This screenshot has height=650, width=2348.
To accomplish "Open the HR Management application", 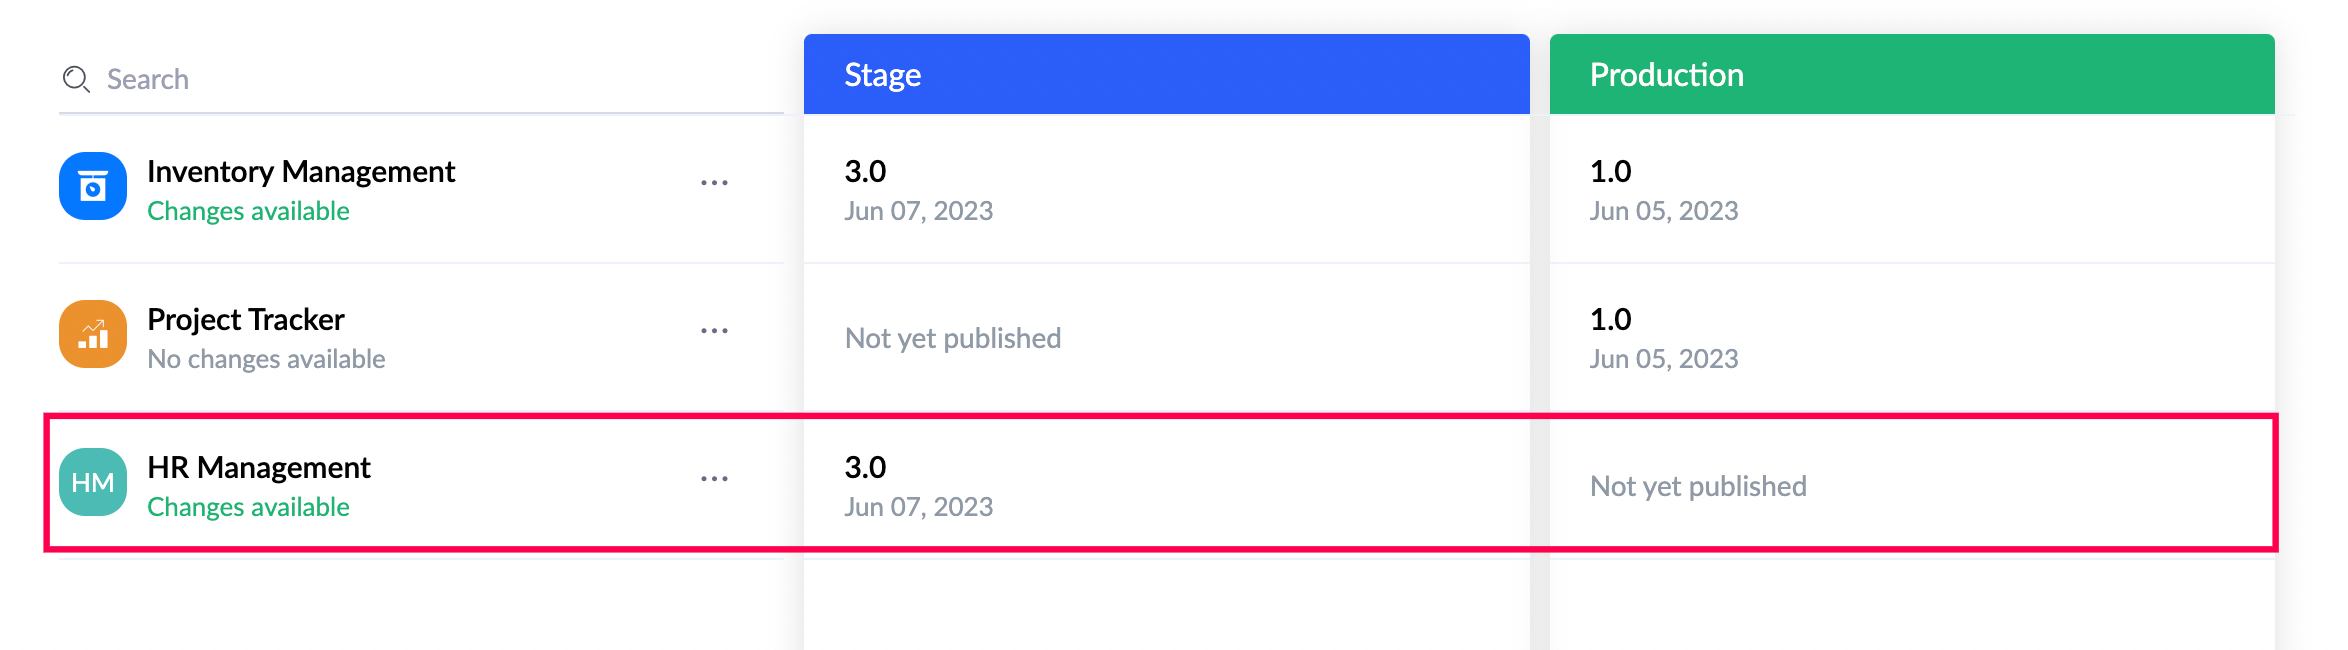I will tap(259, 468).
